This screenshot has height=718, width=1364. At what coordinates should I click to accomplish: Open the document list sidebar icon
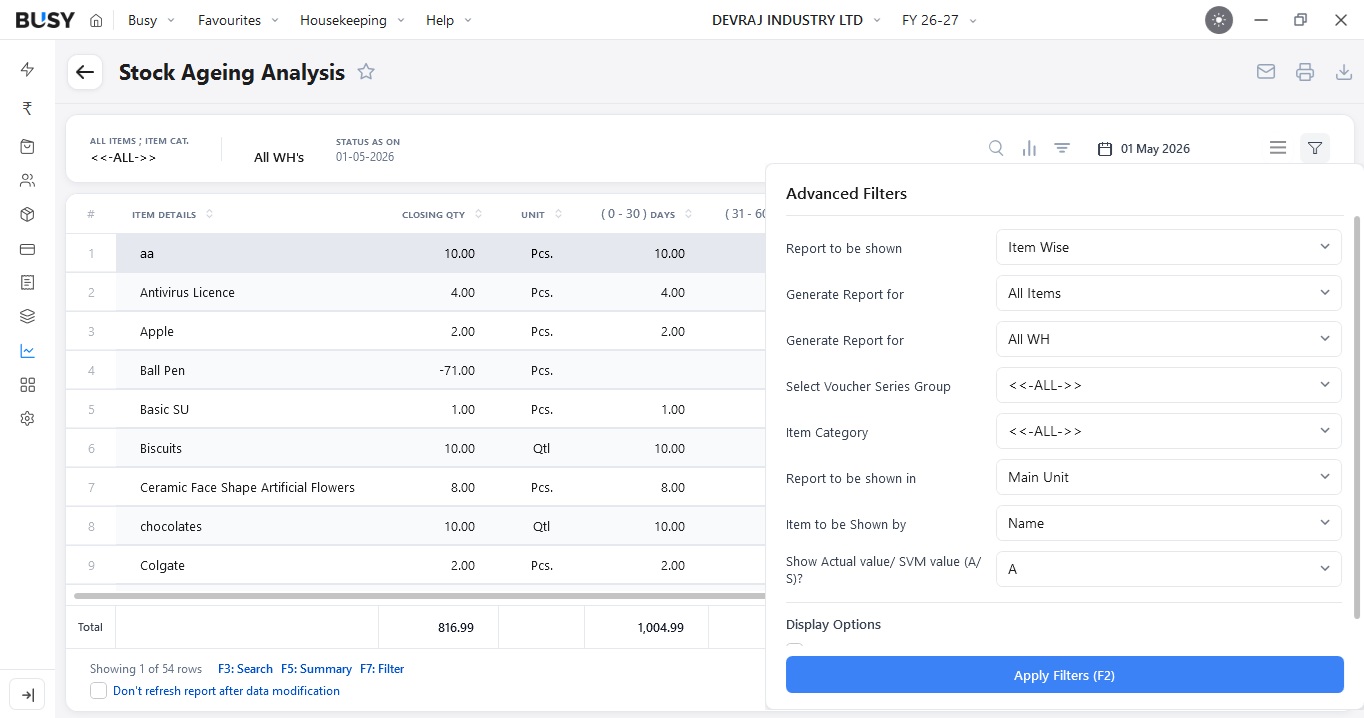(27, 283)
